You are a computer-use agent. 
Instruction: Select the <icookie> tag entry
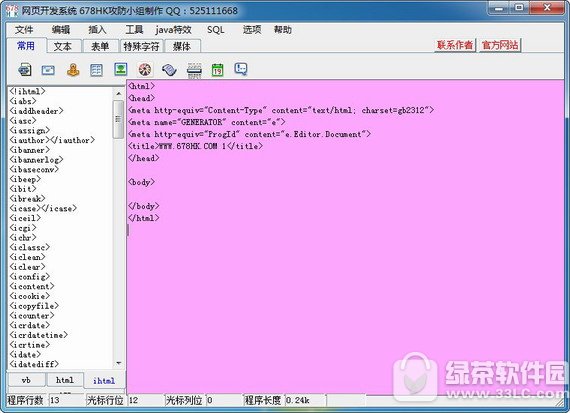pyautogui.click(x=30, y=296)
